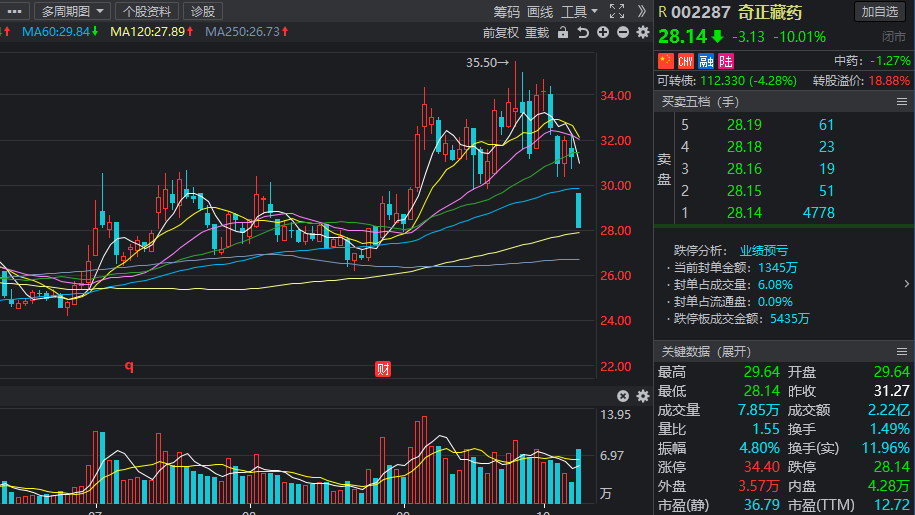Select MA60:29.84 indicator label
The width and height of the screenshot is (915, 515).
60,31
